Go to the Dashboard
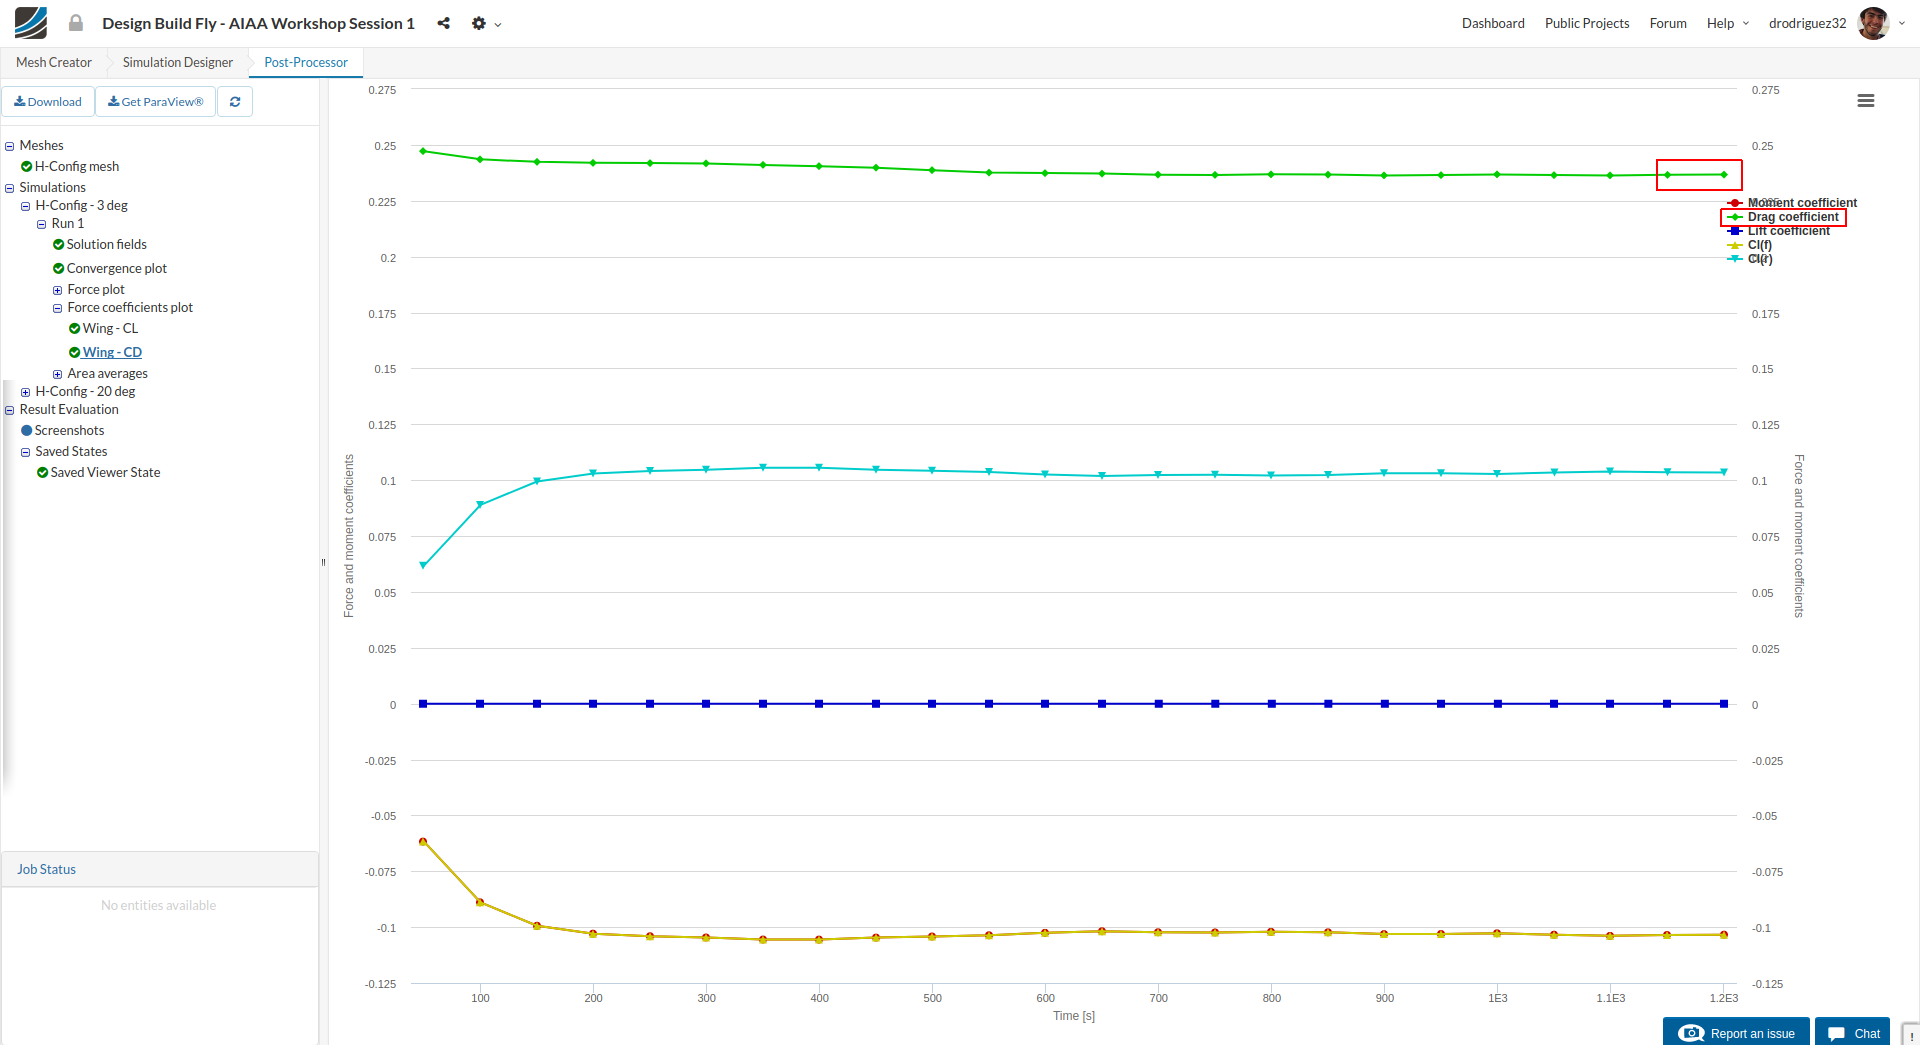The image size is (1920, 1045). point(1493,23)
